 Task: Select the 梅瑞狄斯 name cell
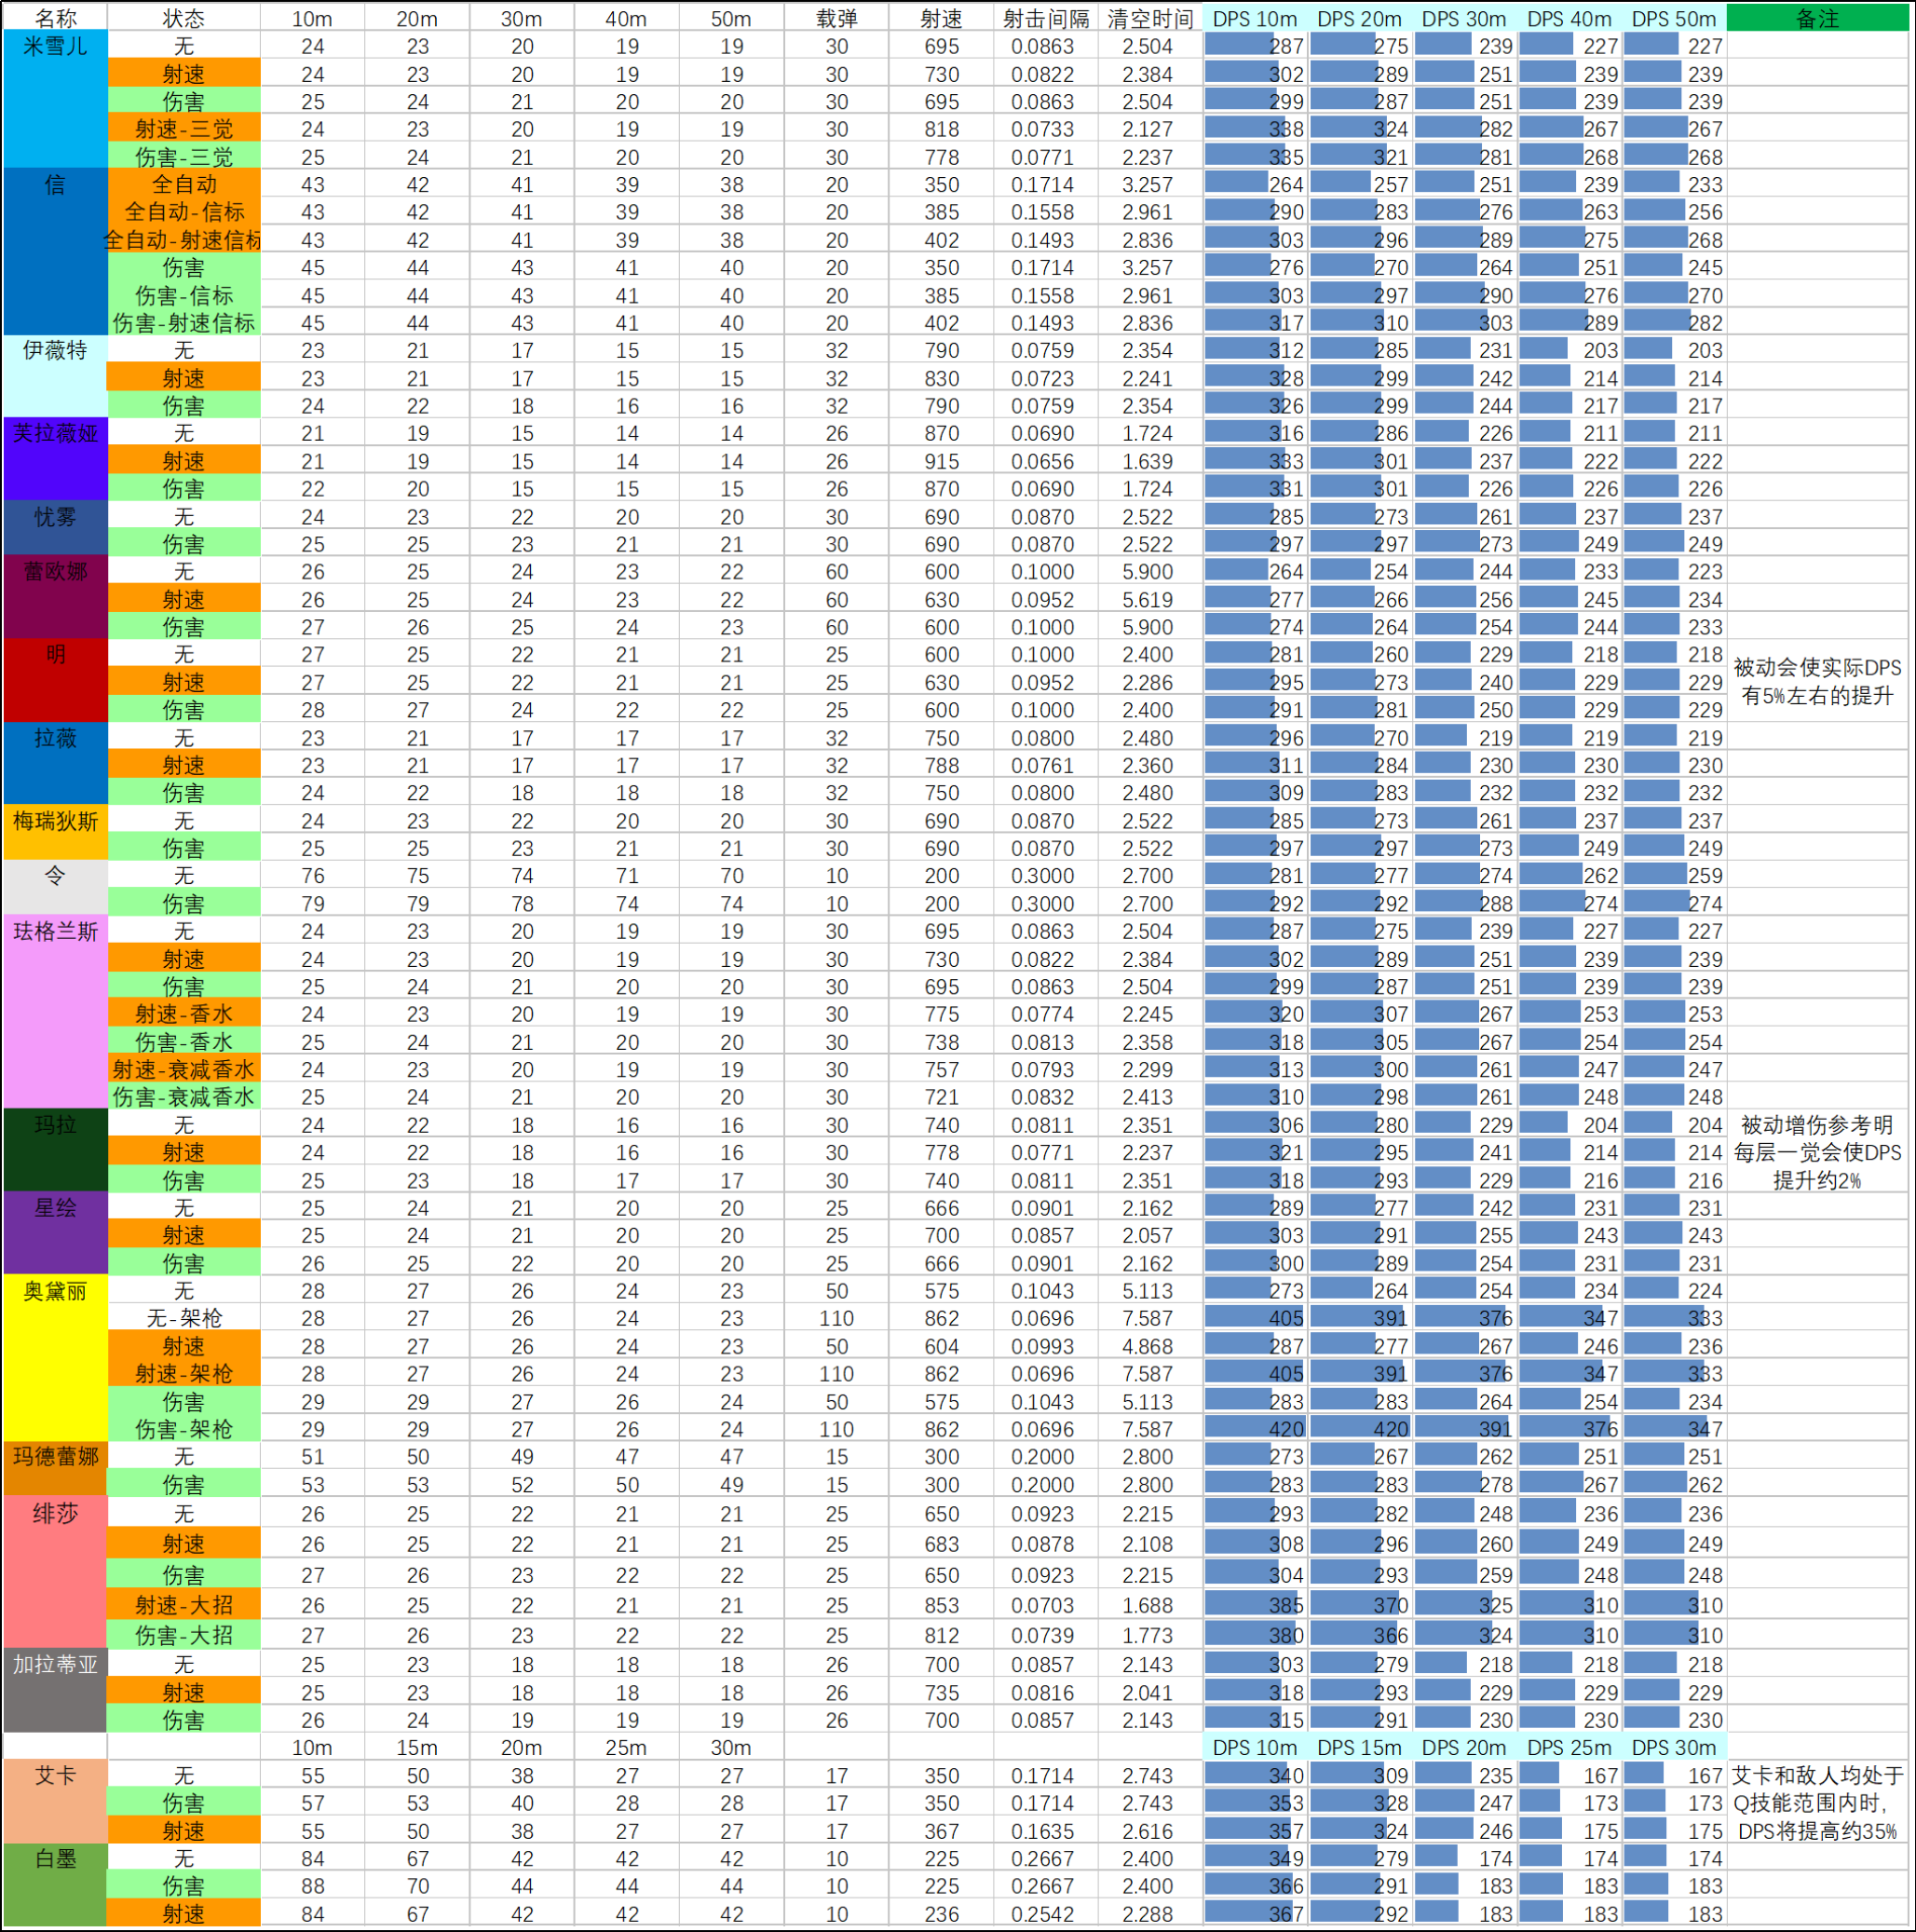(x=55, y=832)
